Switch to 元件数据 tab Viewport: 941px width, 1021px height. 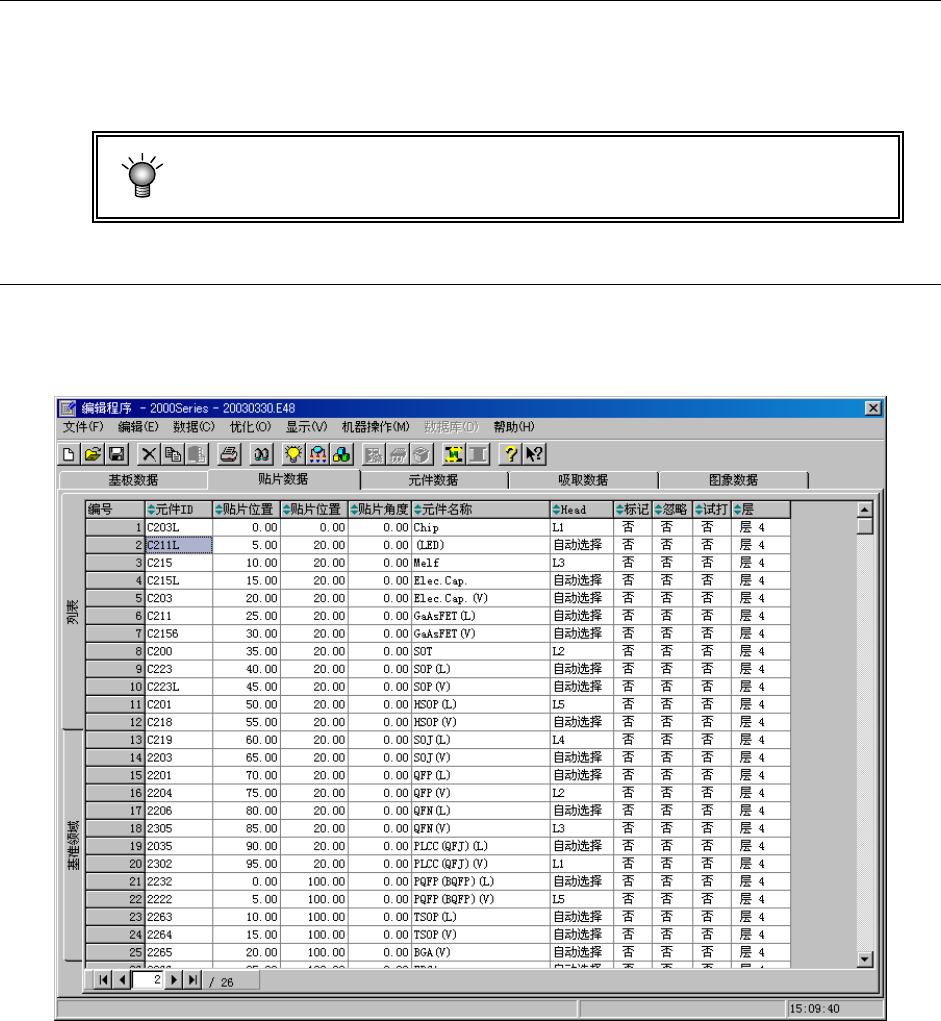click(x=433, y=480)
